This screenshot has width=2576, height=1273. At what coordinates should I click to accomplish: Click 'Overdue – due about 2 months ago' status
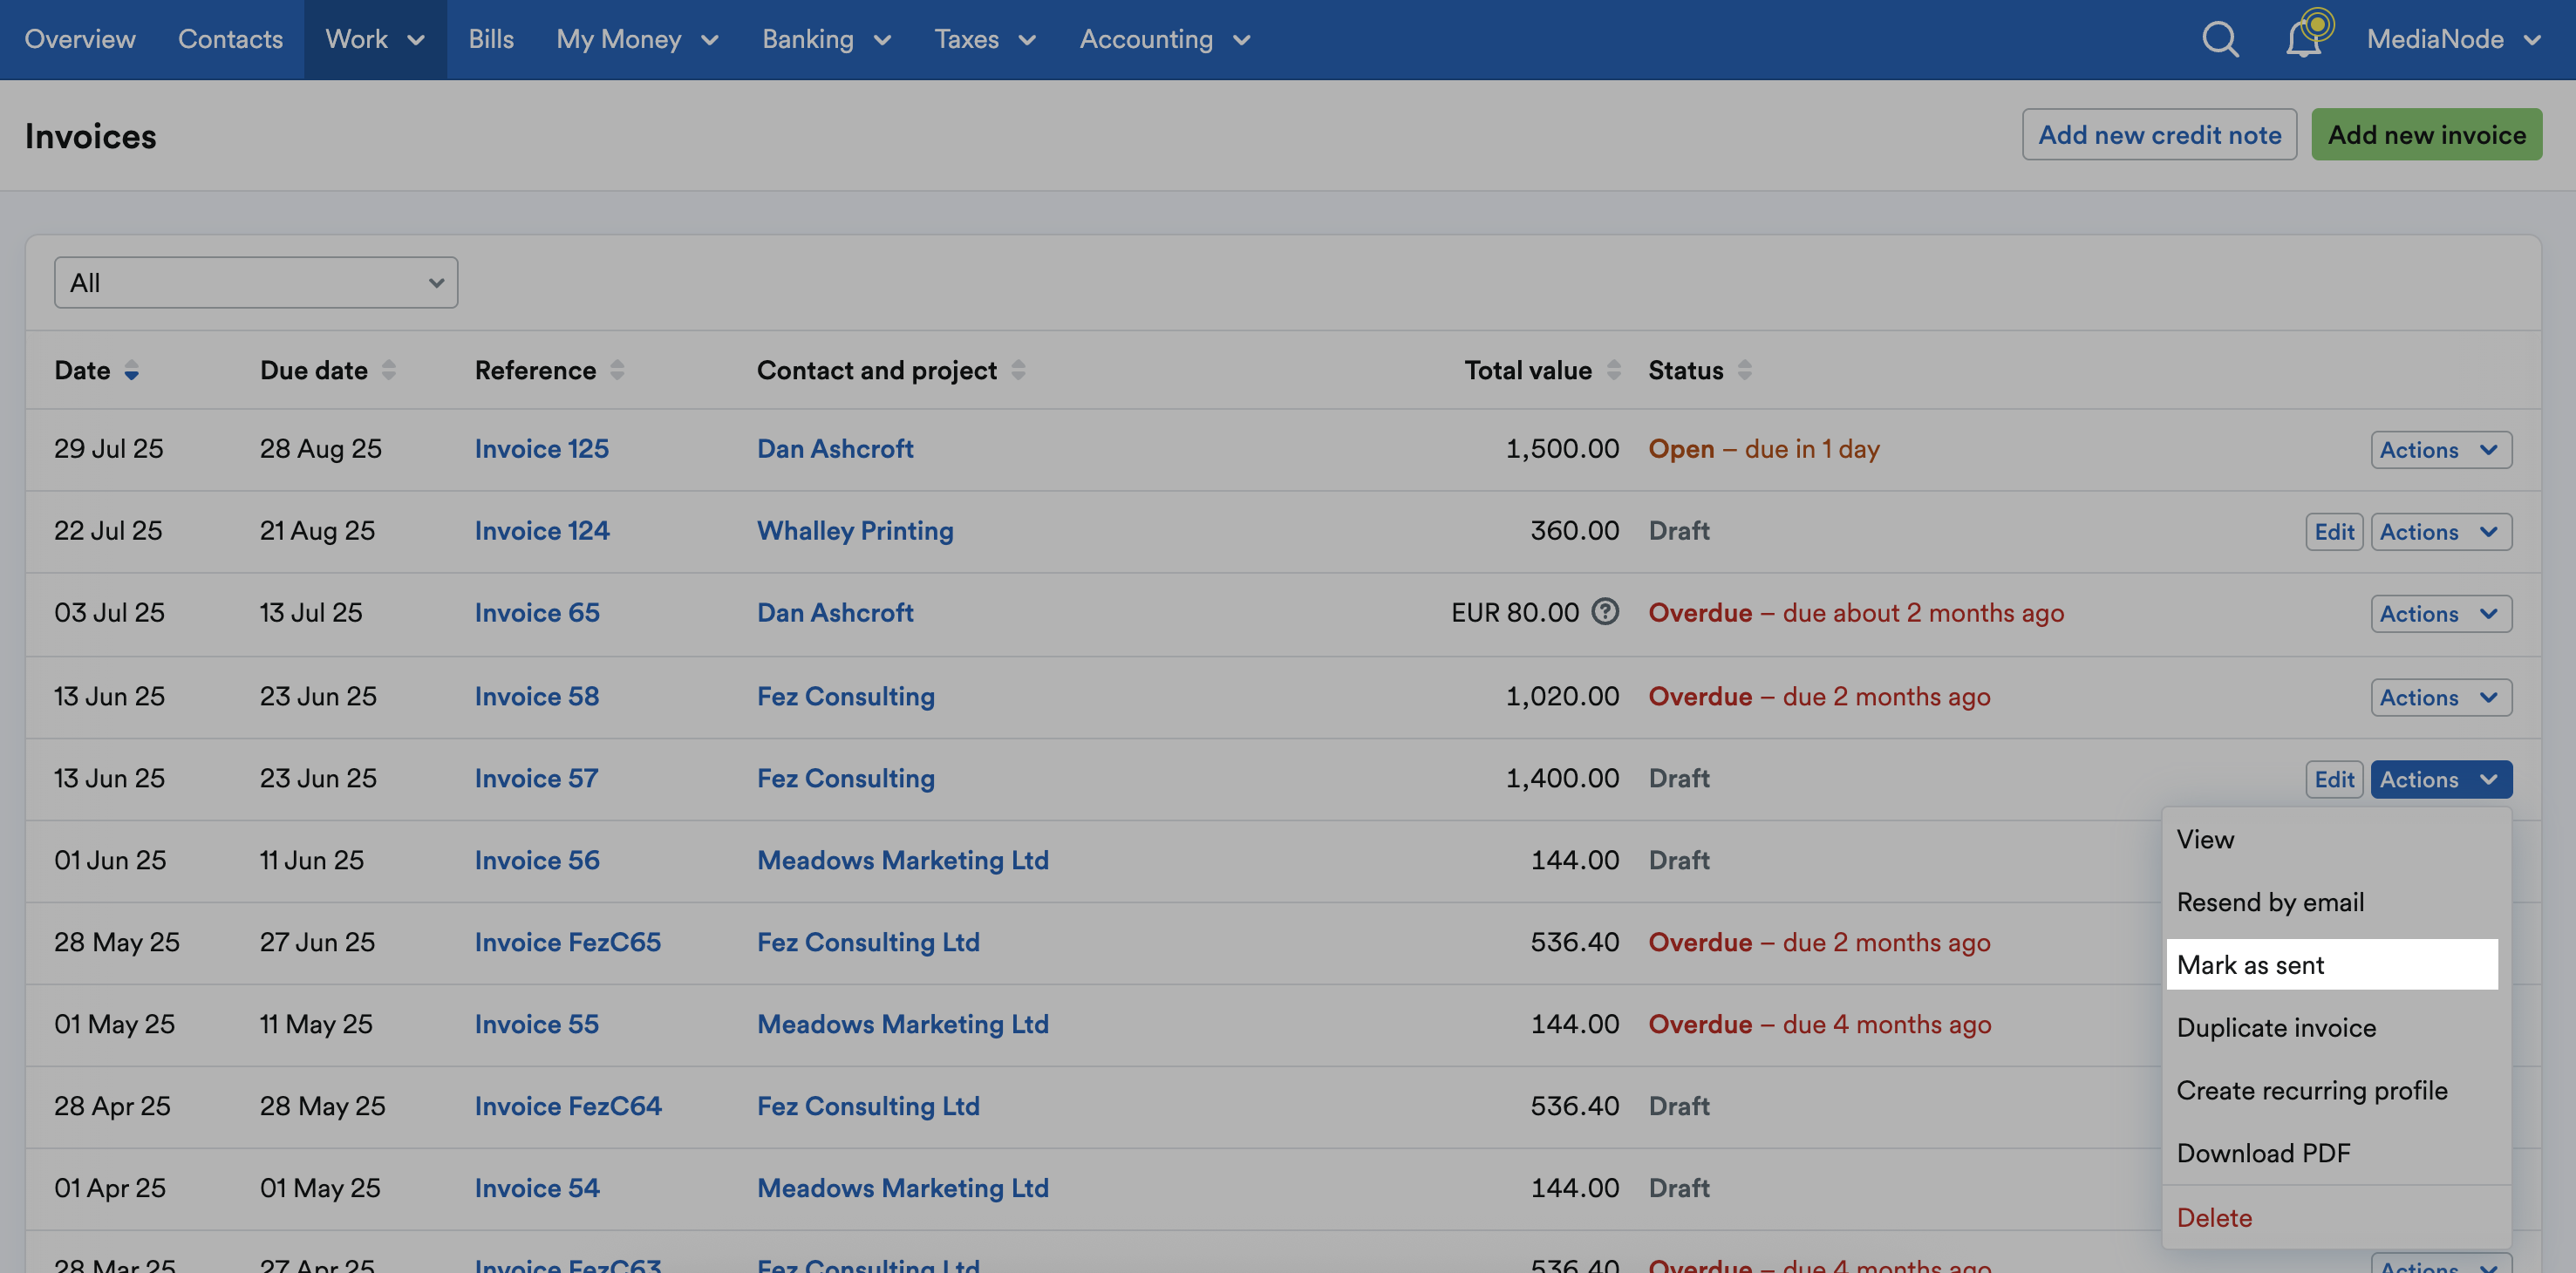(x=1856, y=613)
